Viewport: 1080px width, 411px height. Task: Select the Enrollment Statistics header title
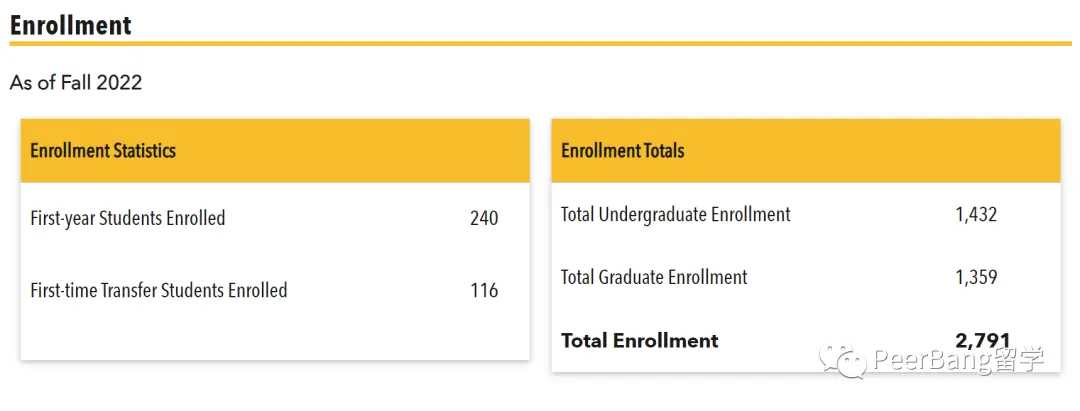[103, 151]
